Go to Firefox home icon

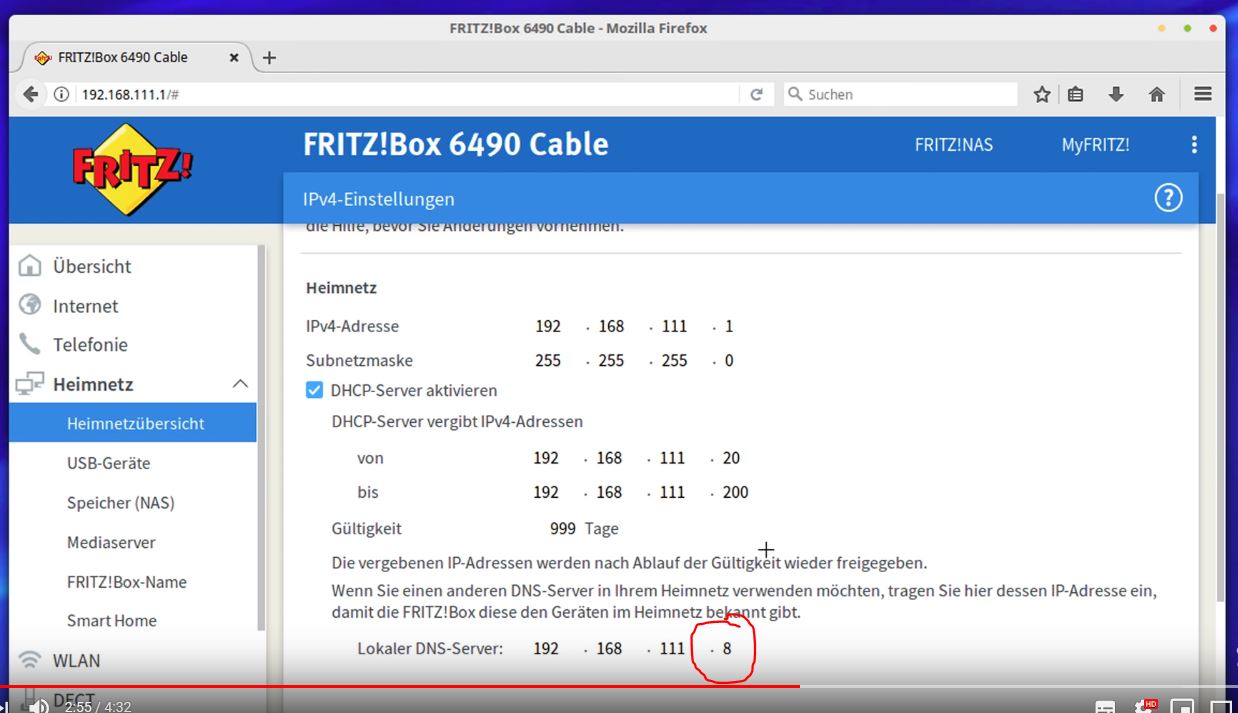click(1157, 94)
